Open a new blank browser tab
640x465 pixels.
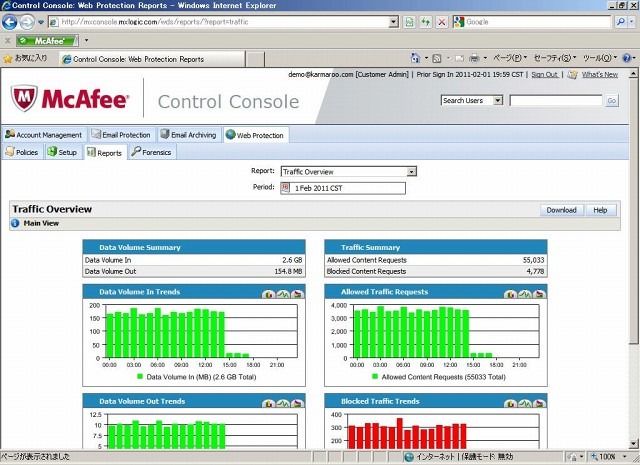click(x=255, y=60)
